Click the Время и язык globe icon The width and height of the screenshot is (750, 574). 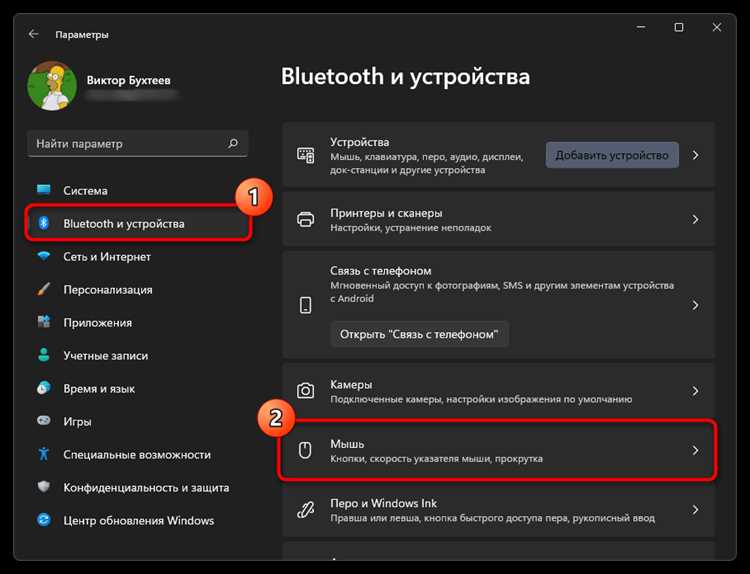point(44,388)
